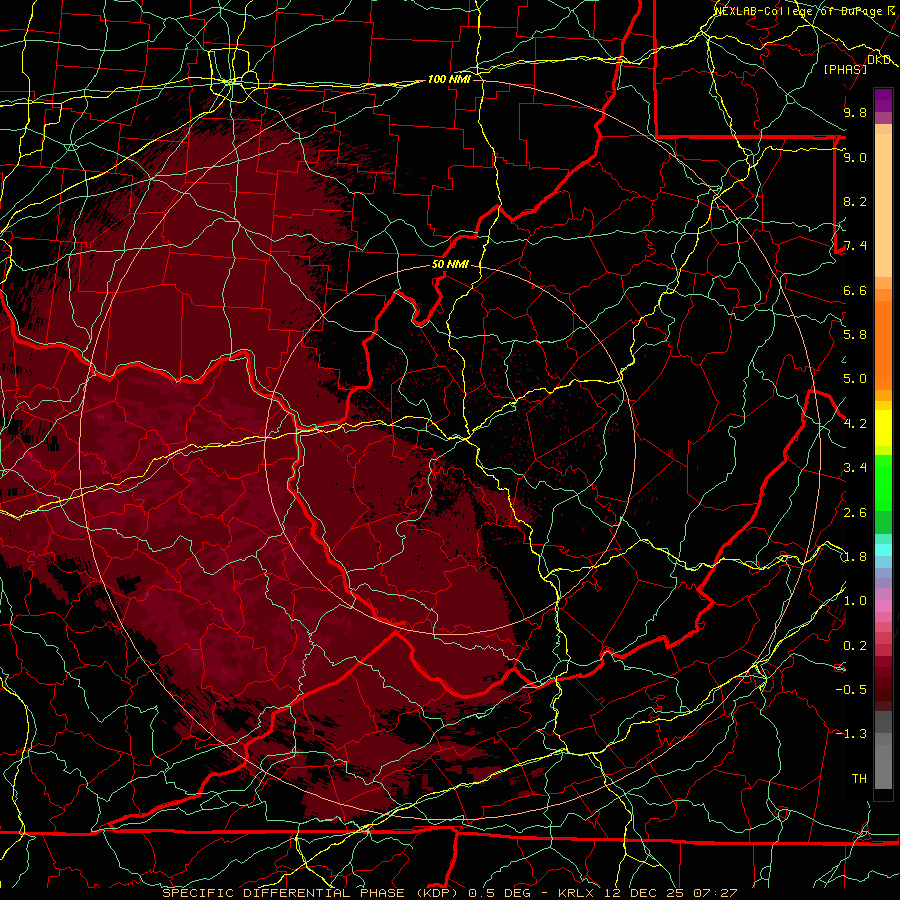Select the 1.8 scale value
Screen dimensions: 900x900
855,557
